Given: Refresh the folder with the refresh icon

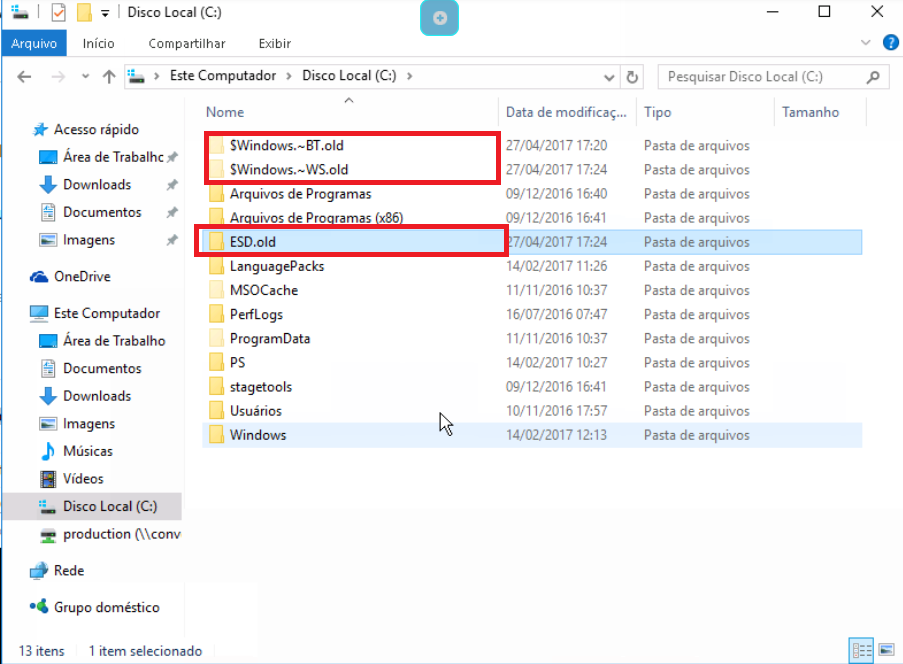Looking at the screenshot, I should coord(632,77).
